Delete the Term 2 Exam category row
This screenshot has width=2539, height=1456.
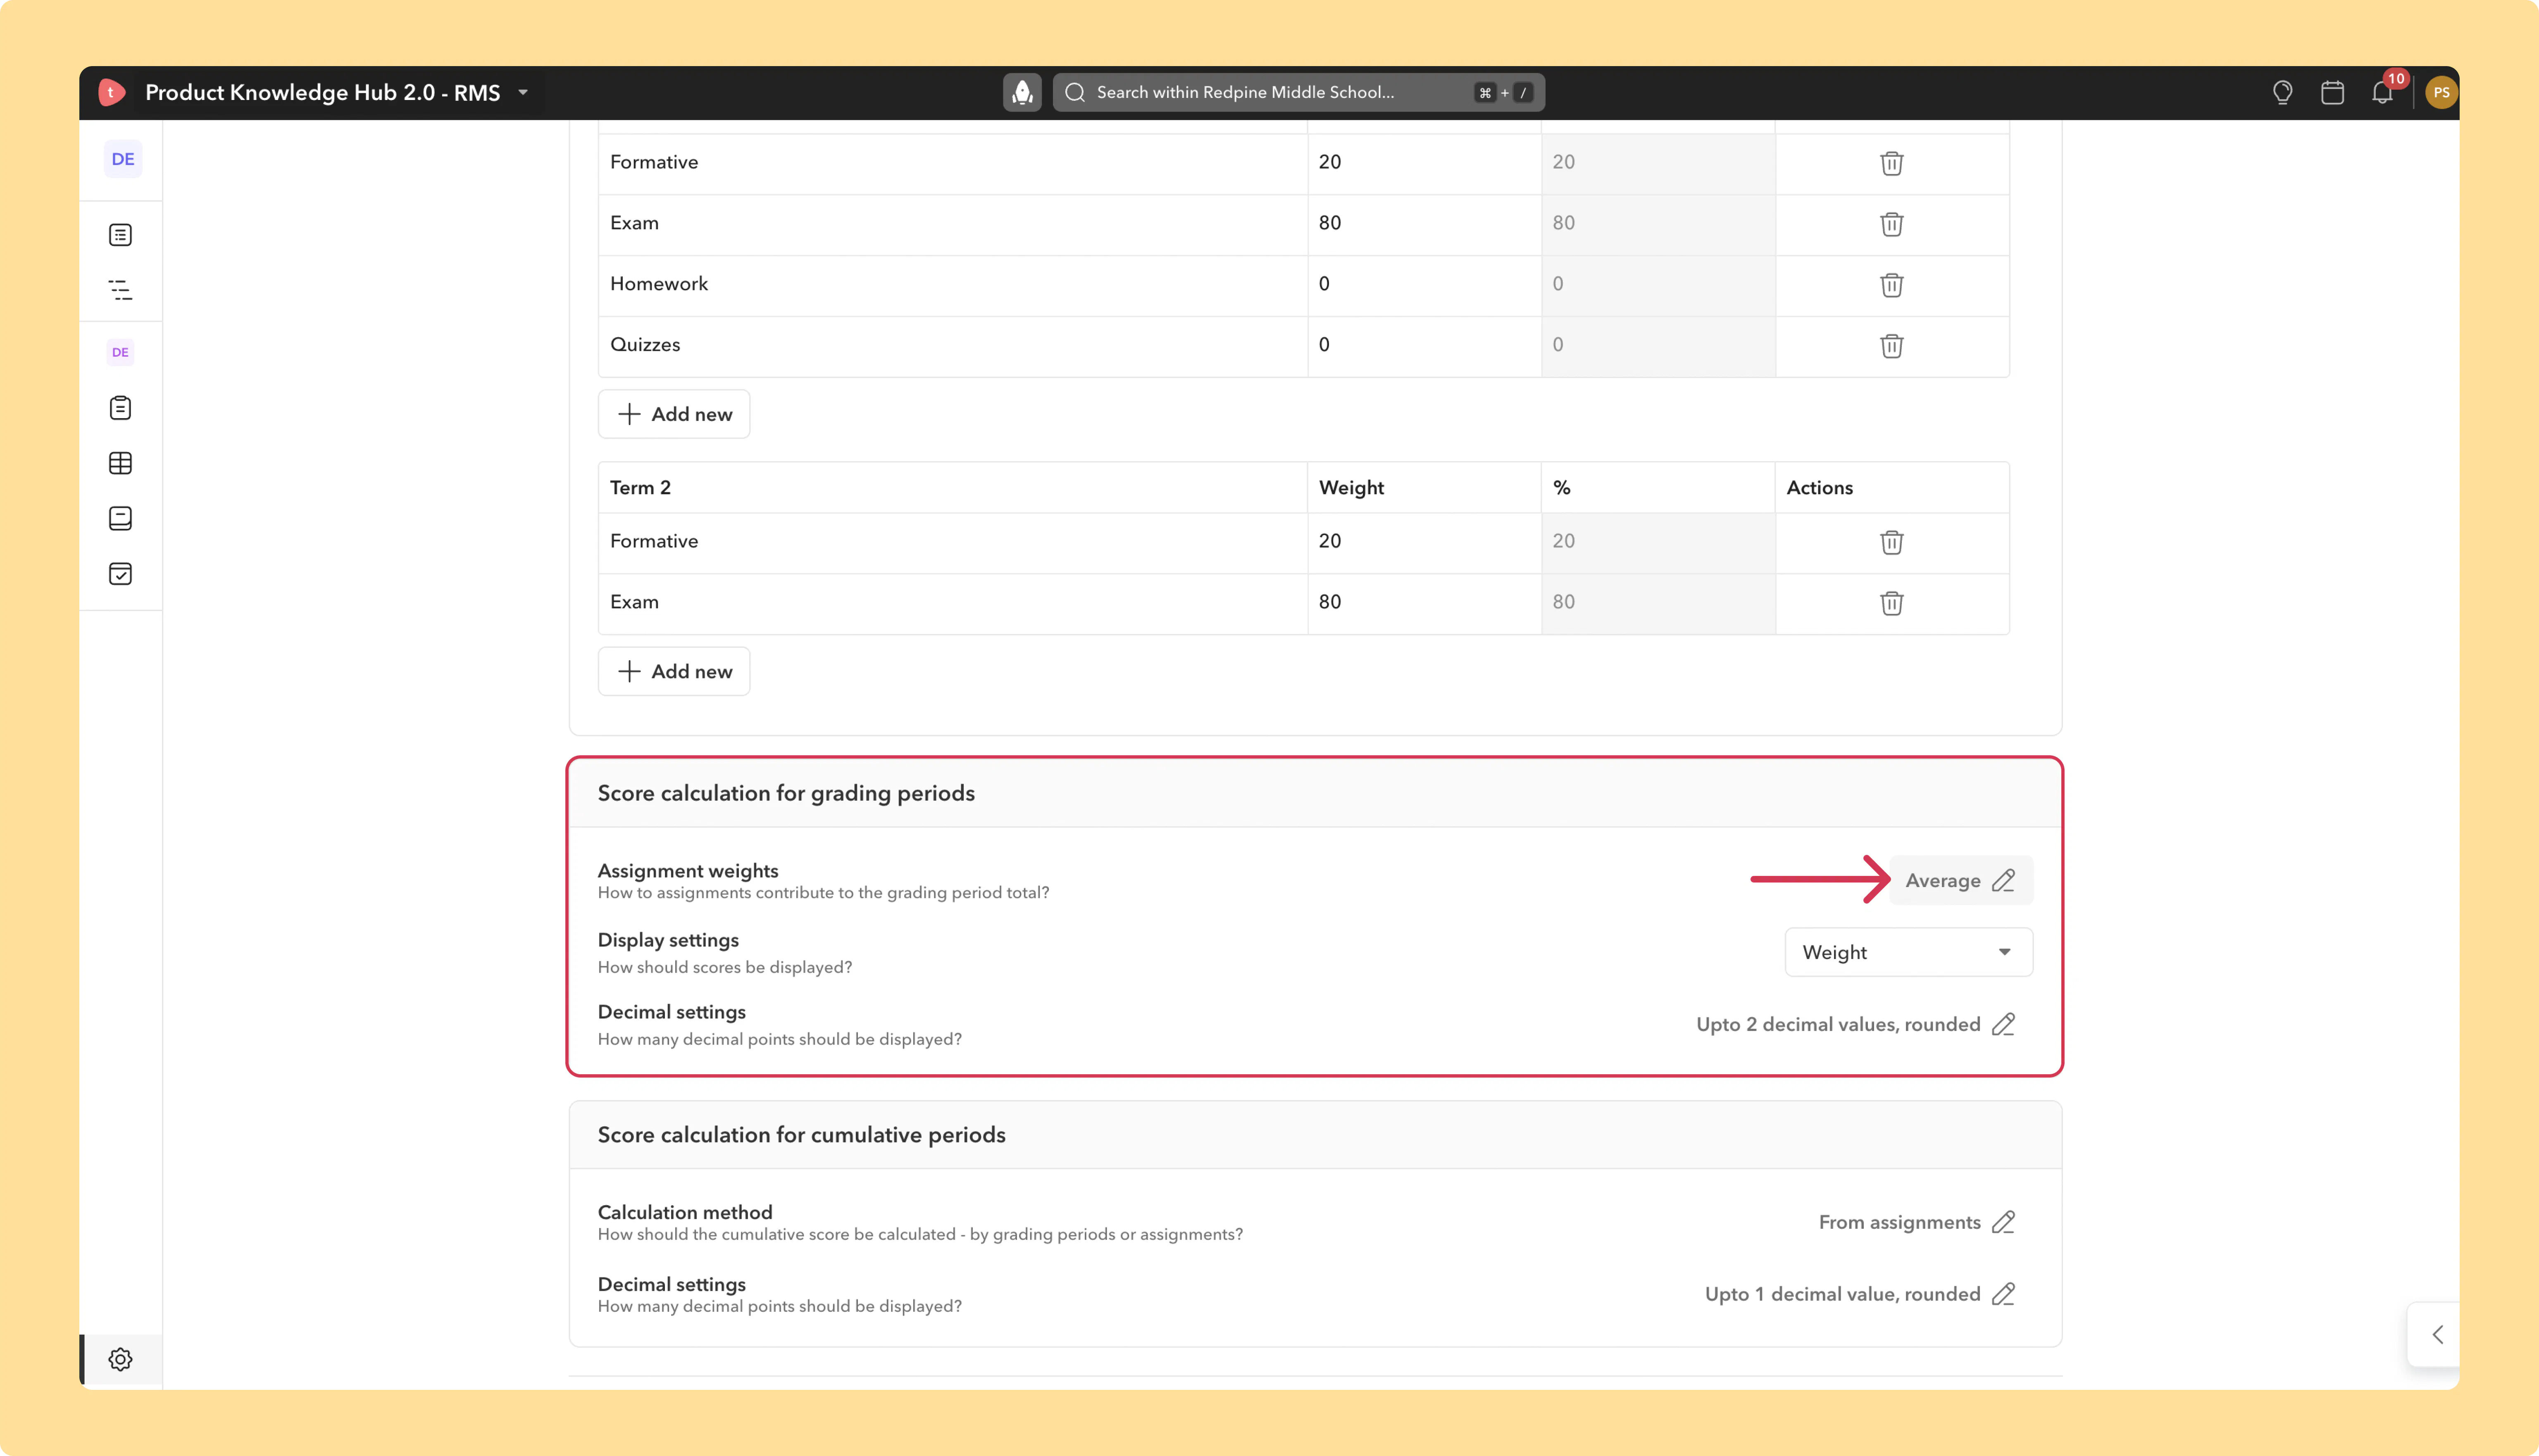pos(1891,603)
